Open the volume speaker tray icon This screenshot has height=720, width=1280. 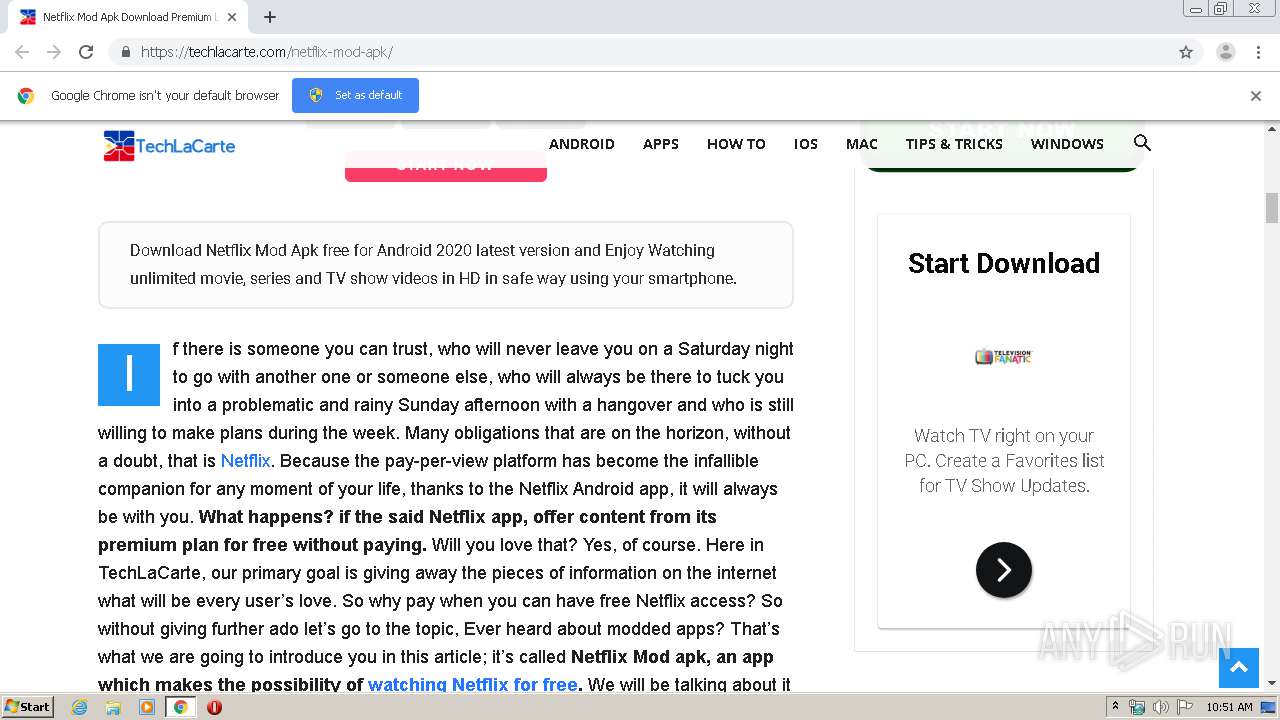point(1161,707)
